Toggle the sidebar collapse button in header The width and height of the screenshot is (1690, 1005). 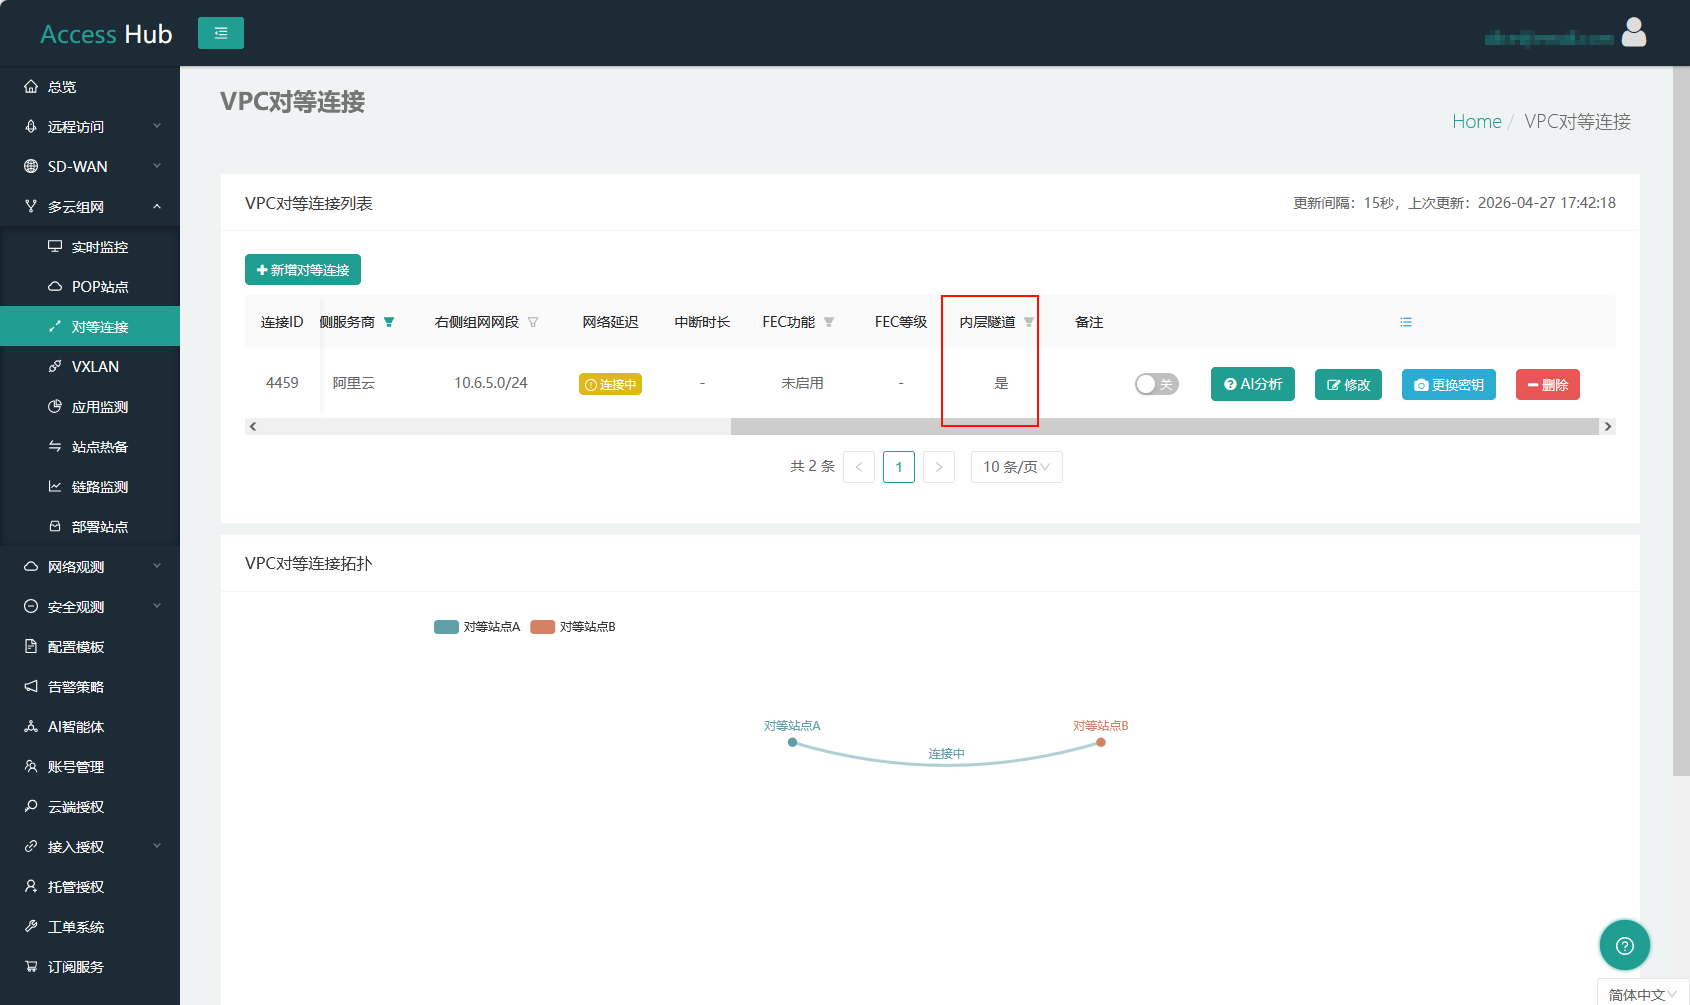(221, 33)
